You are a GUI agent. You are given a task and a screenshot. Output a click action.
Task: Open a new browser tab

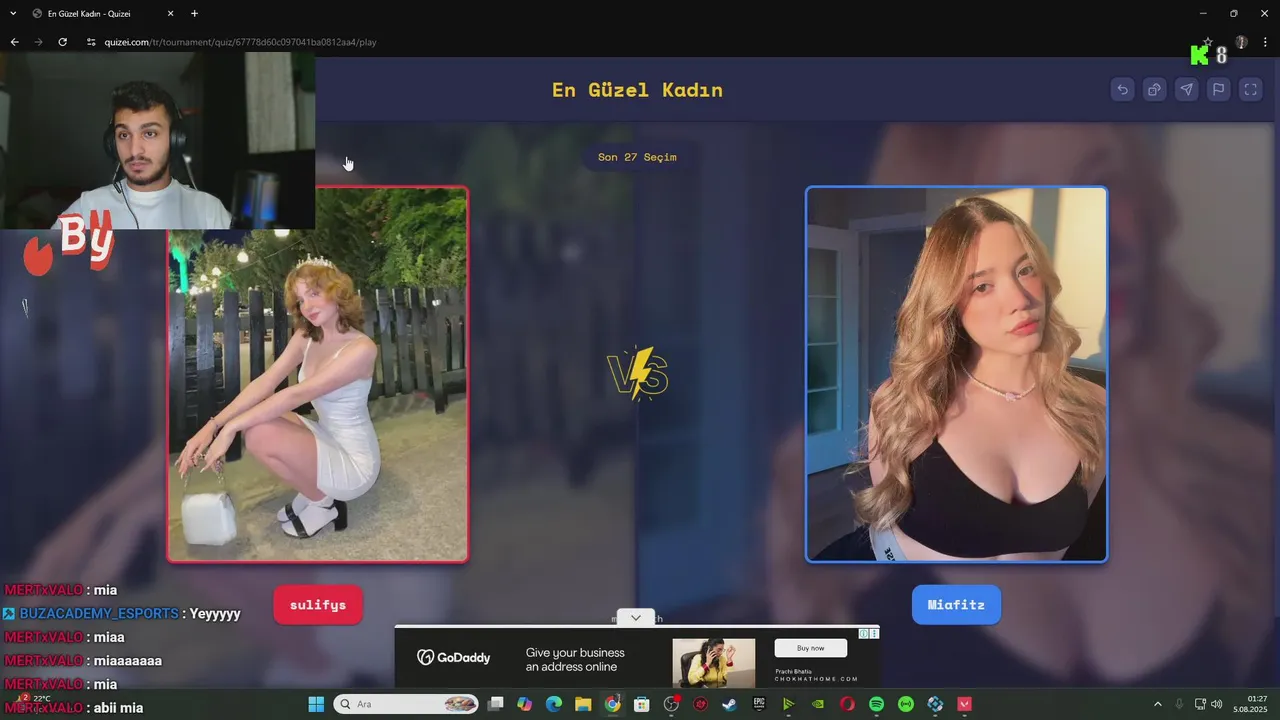(194, 14)
